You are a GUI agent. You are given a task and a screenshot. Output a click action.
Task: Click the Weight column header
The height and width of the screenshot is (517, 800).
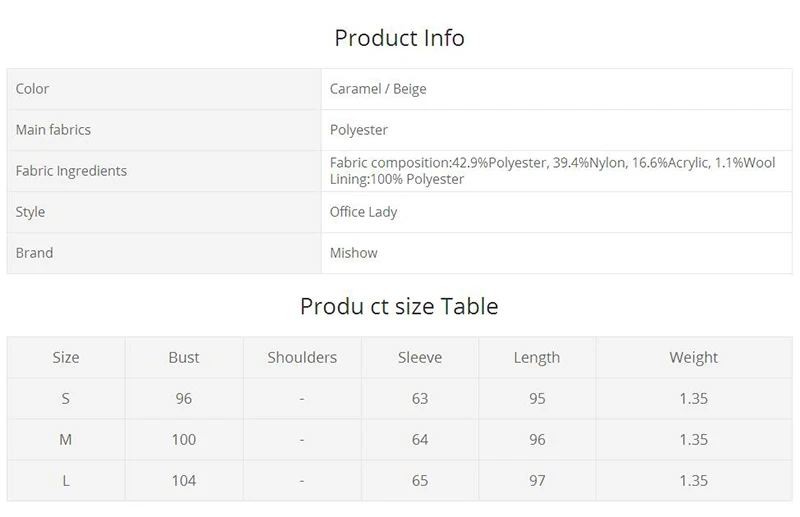tap(693, 358)
